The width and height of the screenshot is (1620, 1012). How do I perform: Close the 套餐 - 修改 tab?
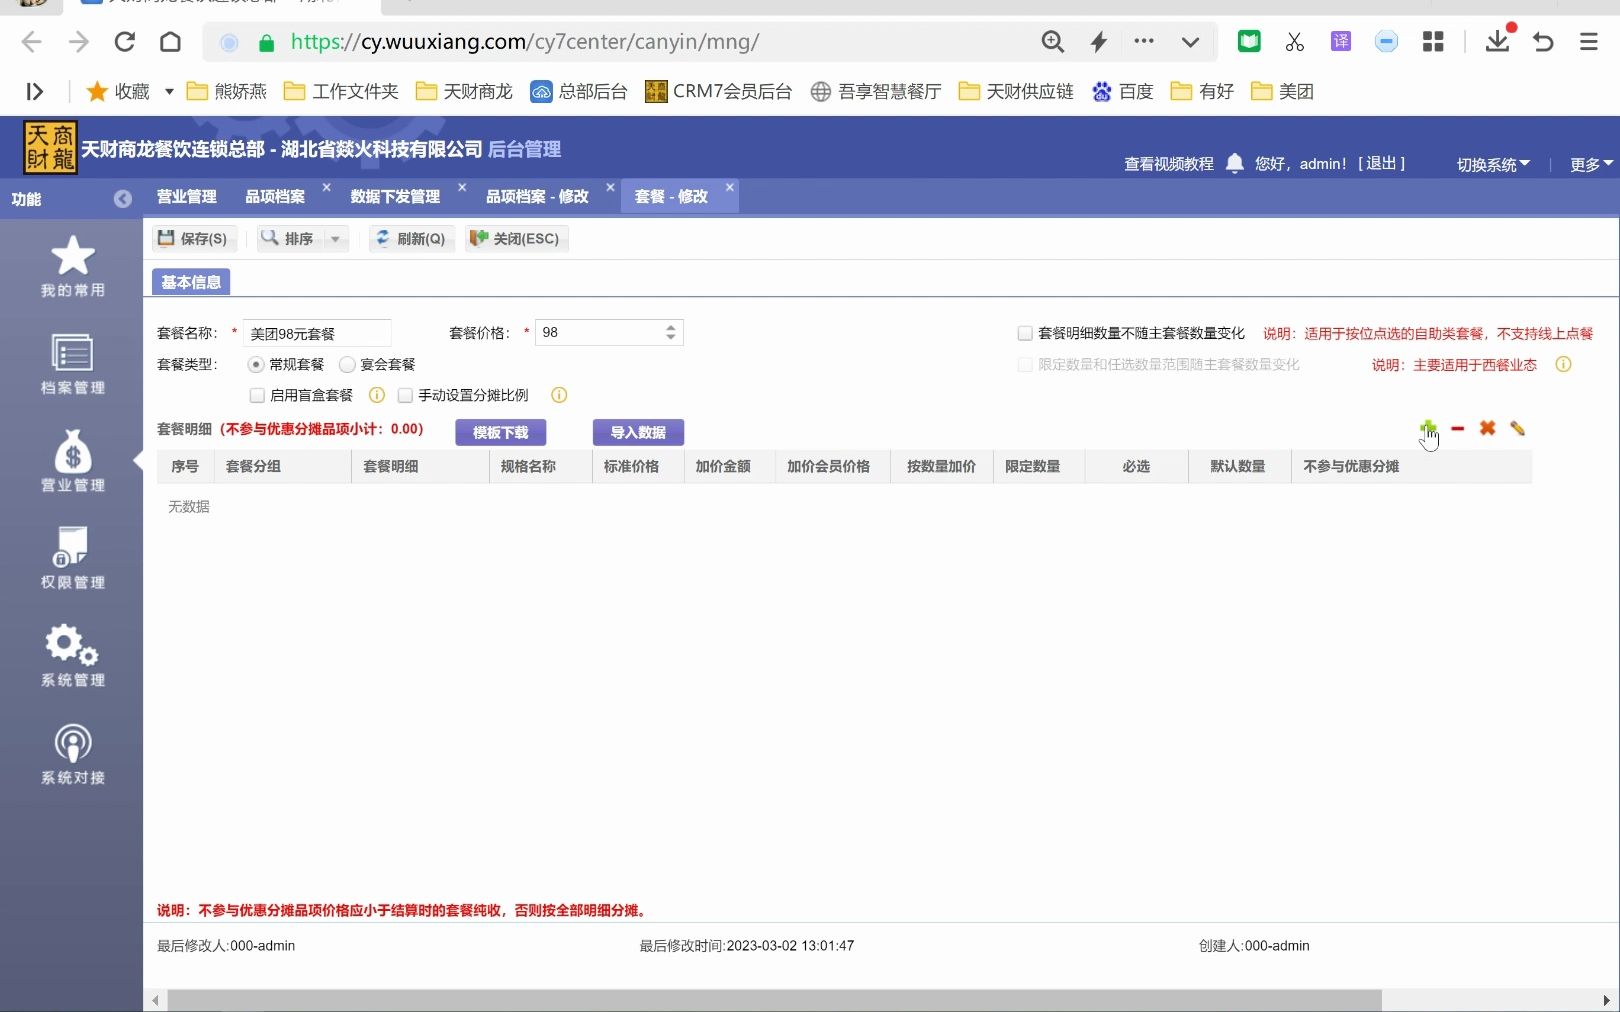(730, 187)
